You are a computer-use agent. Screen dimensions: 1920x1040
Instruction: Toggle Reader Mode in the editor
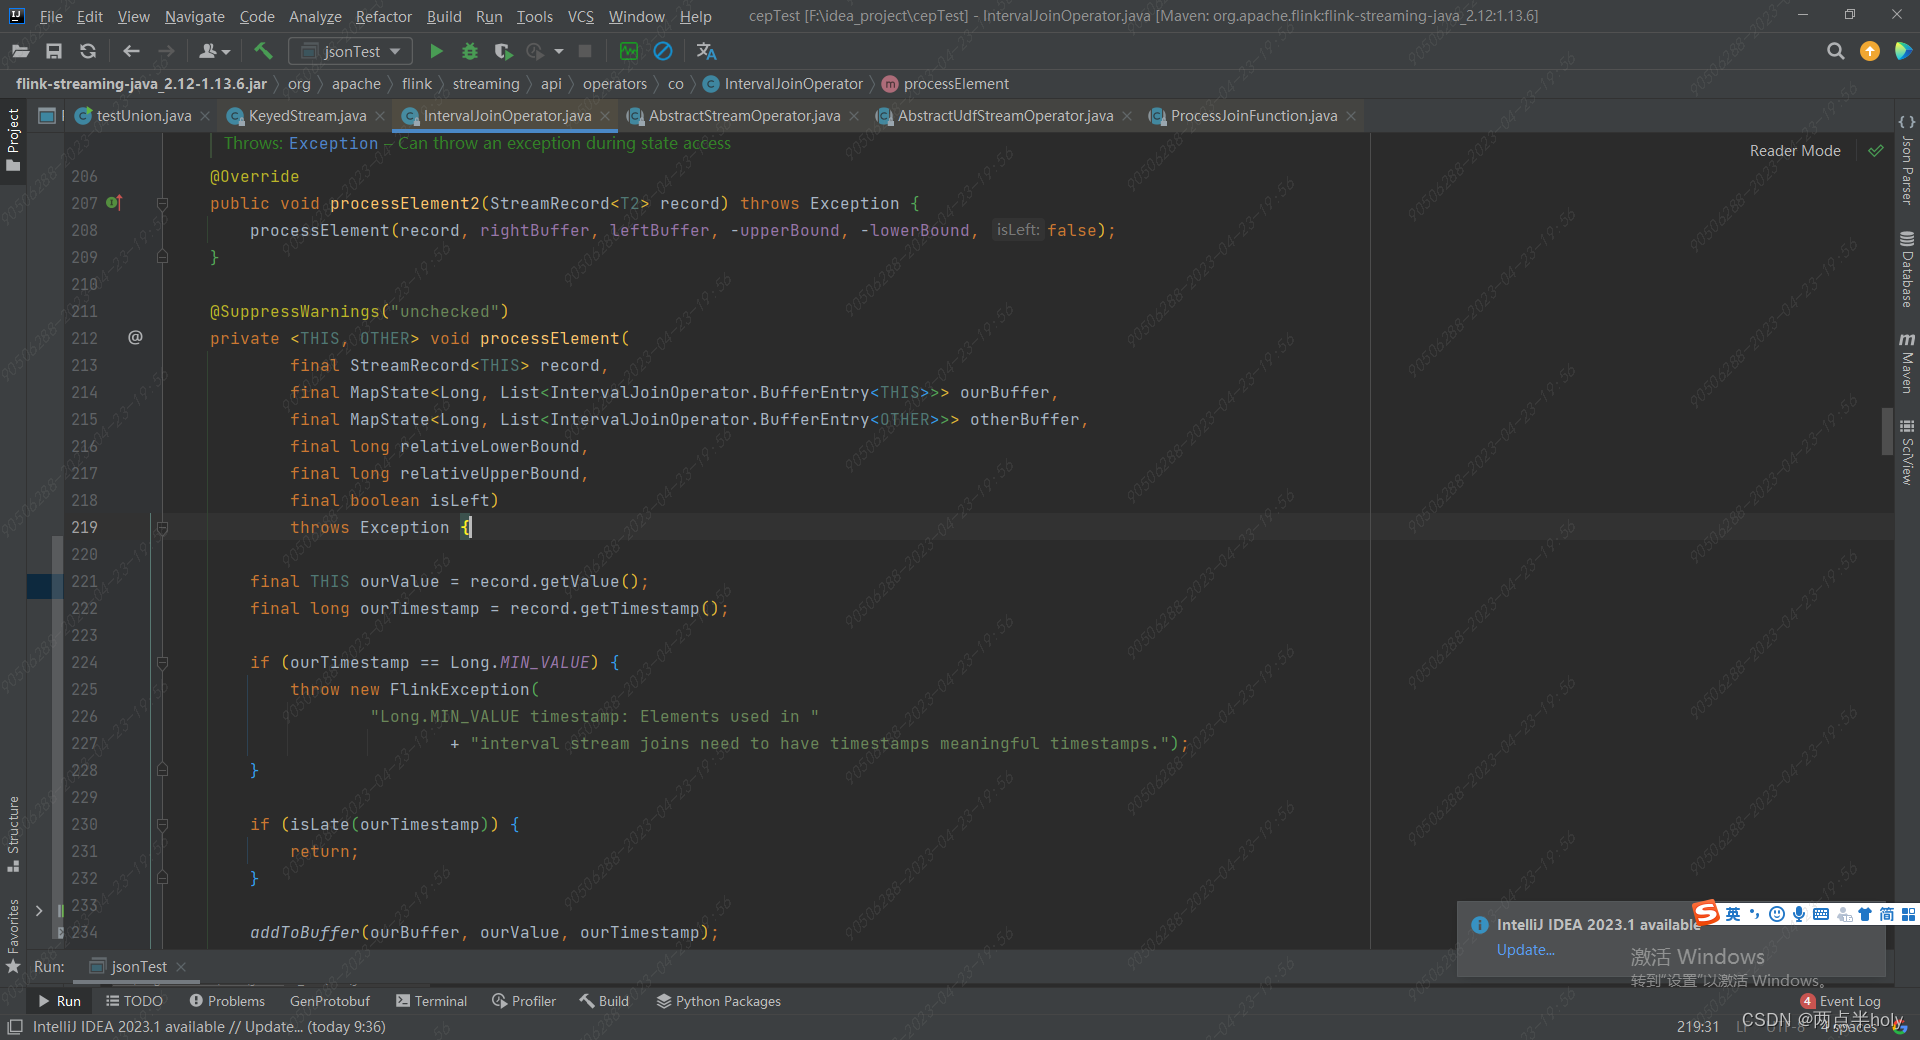[x=1795, y=151]
